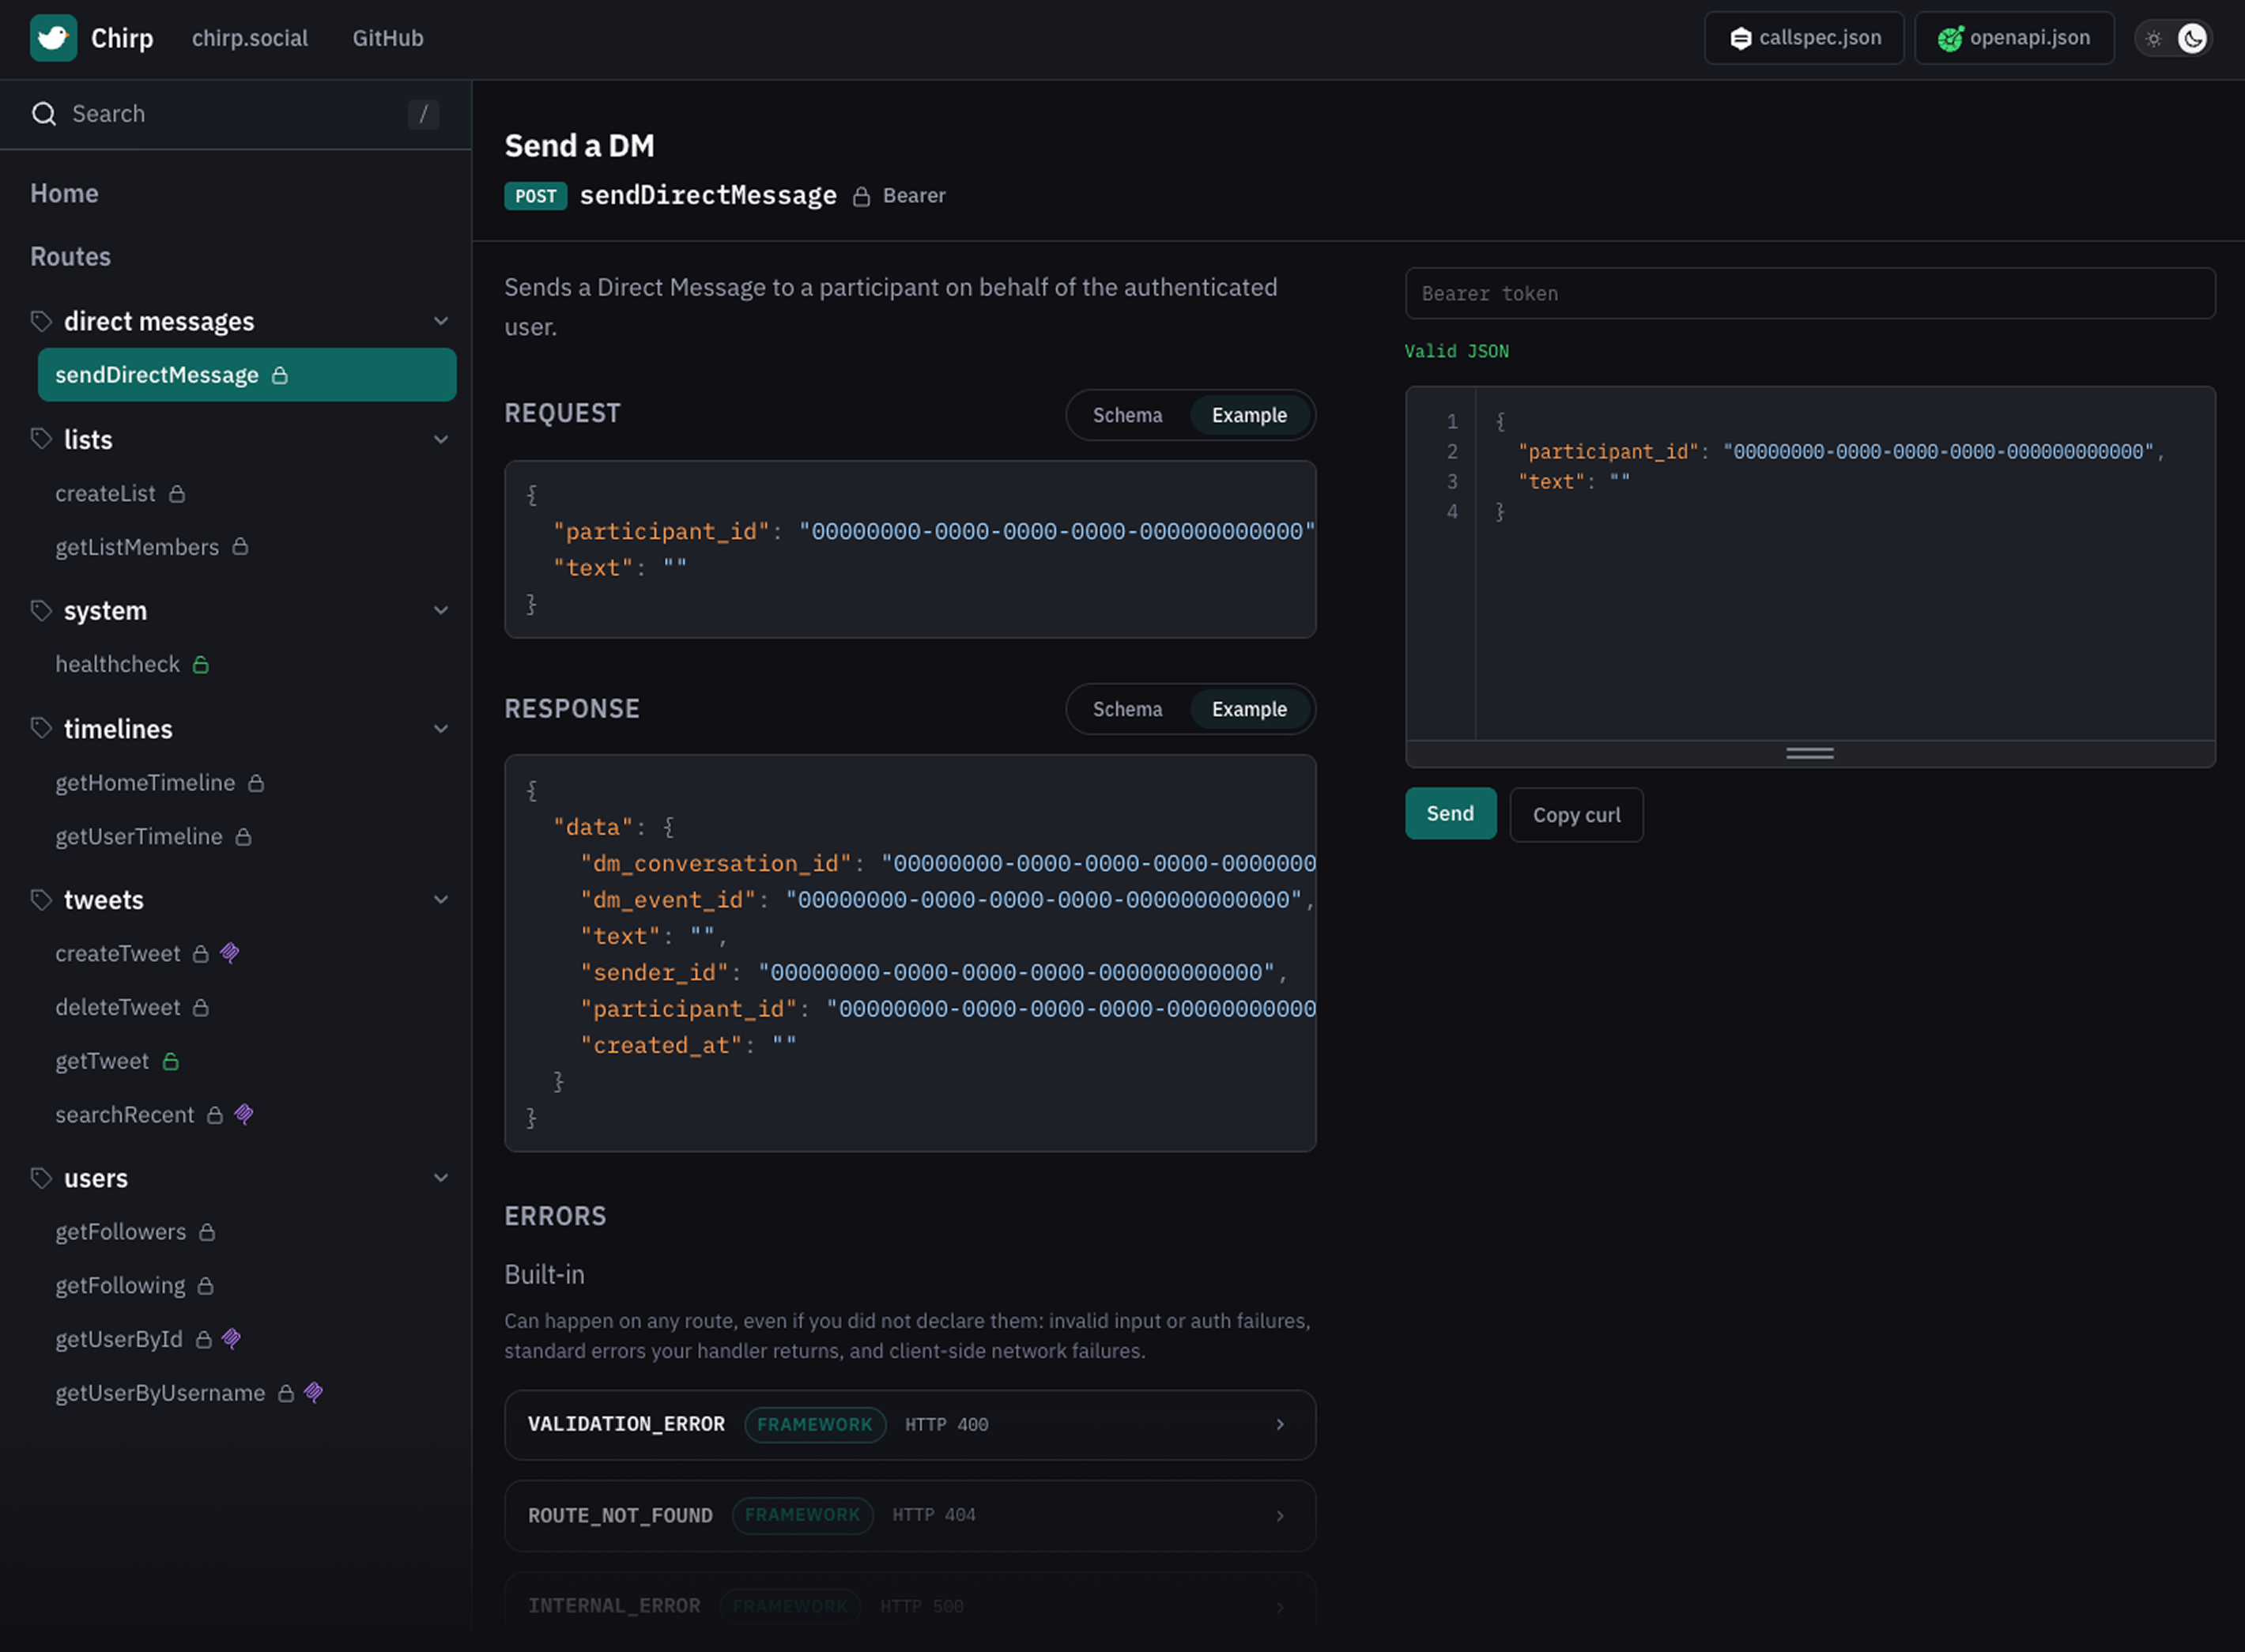Image resolution: width=2245 pixels, height=1652 pixels.
Task: Click the slash keyboard shortcut badge in search
Action: pos(424,114)
